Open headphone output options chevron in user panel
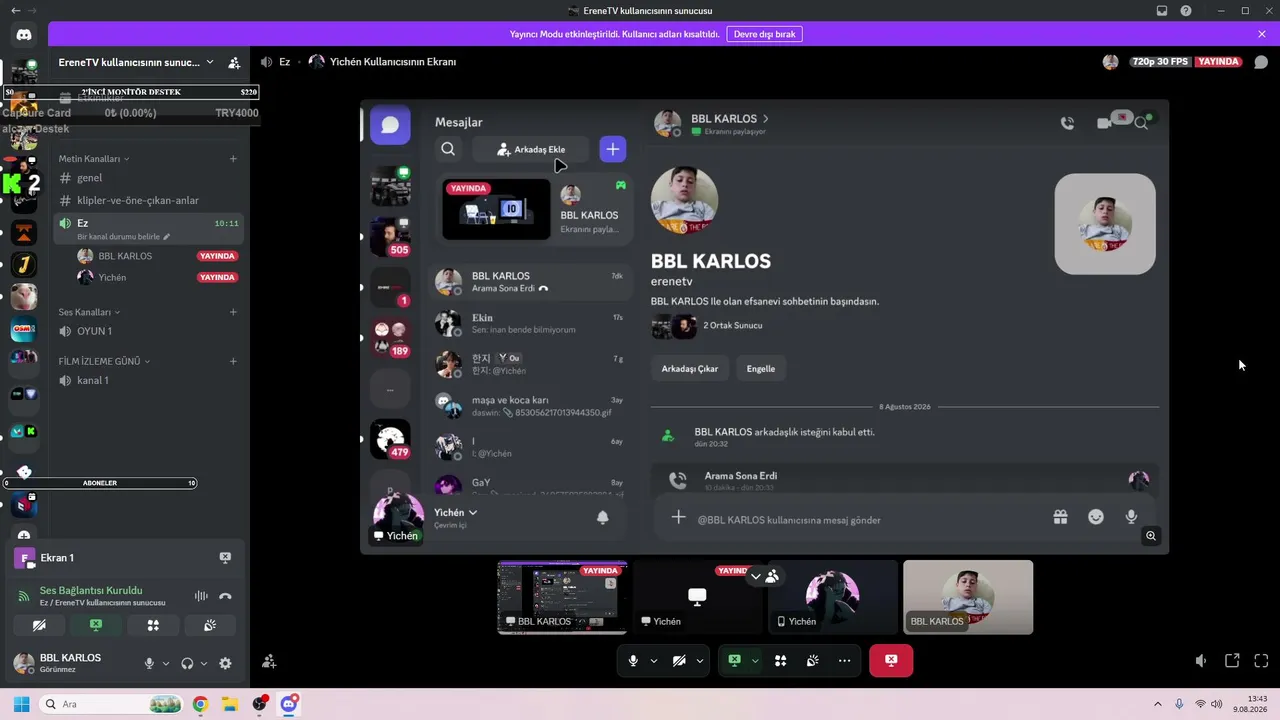 coord(204,663)
